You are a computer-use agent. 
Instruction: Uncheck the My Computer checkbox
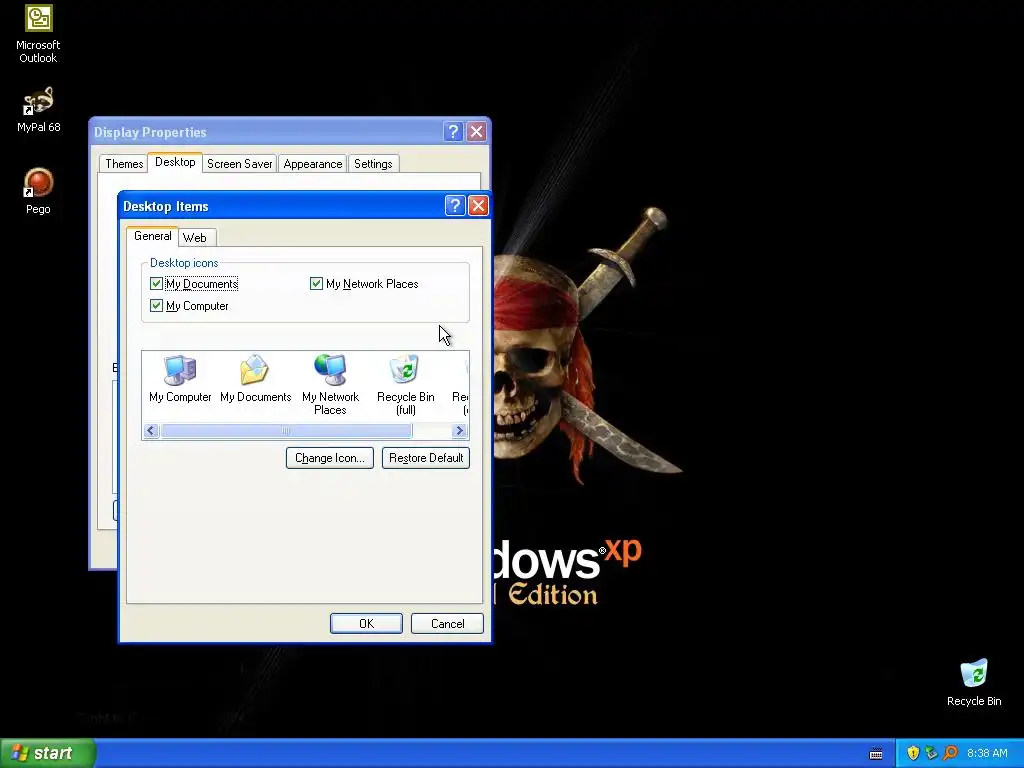156,306
